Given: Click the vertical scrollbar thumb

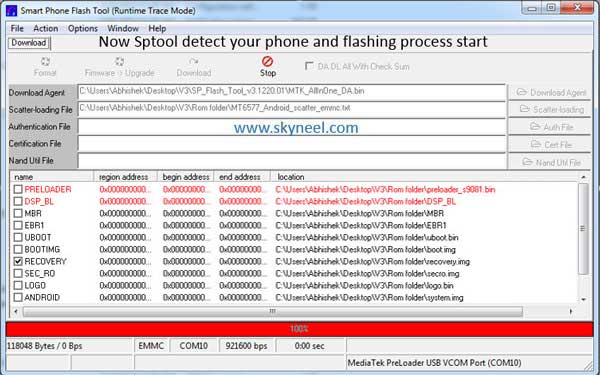Looking at the screenshot, I should (583, 228).
